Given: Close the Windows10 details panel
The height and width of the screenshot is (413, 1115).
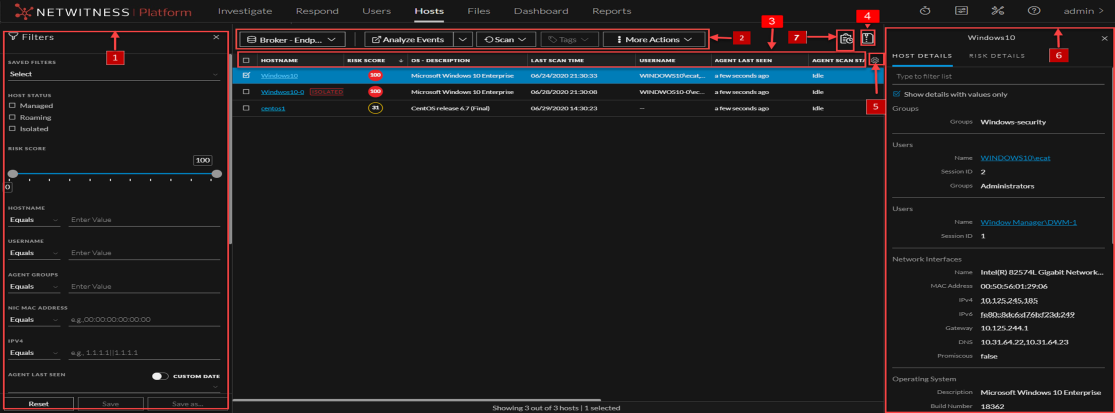Looking at the screenshot, I should click(1104, 38).
